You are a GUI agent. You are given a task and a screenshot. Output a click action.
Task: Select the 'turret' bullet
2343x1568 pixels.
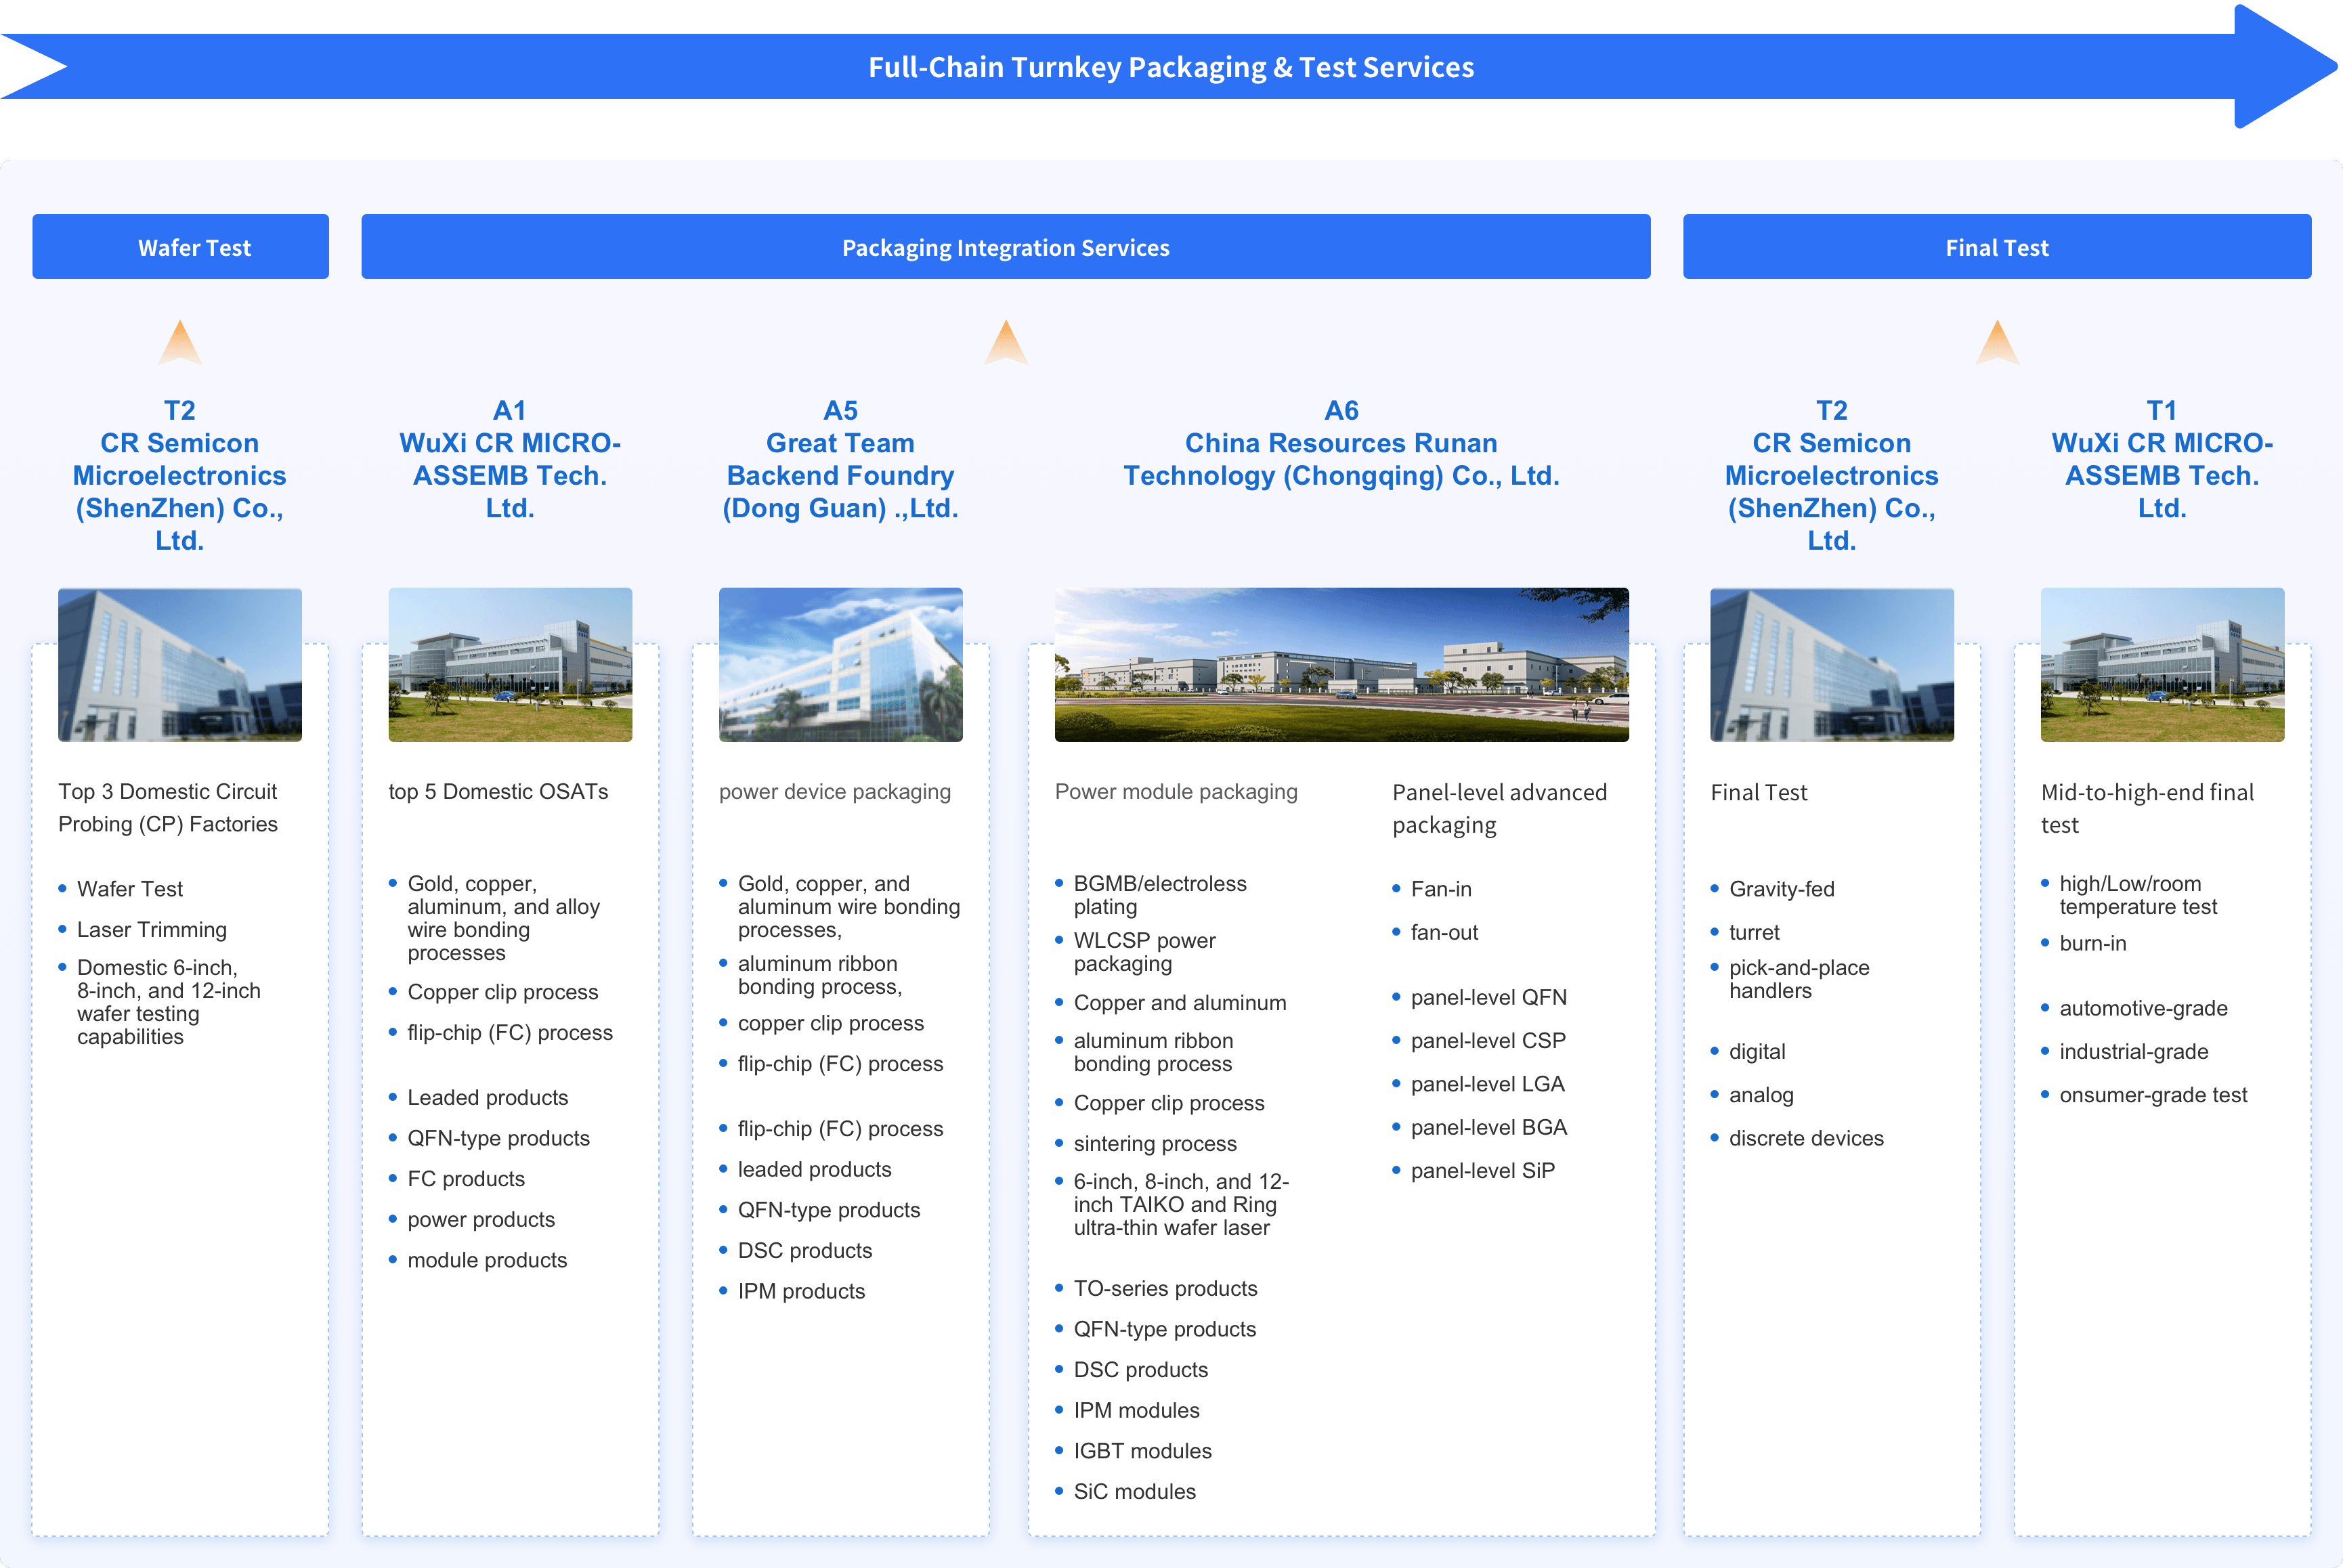coord(1754,932)
